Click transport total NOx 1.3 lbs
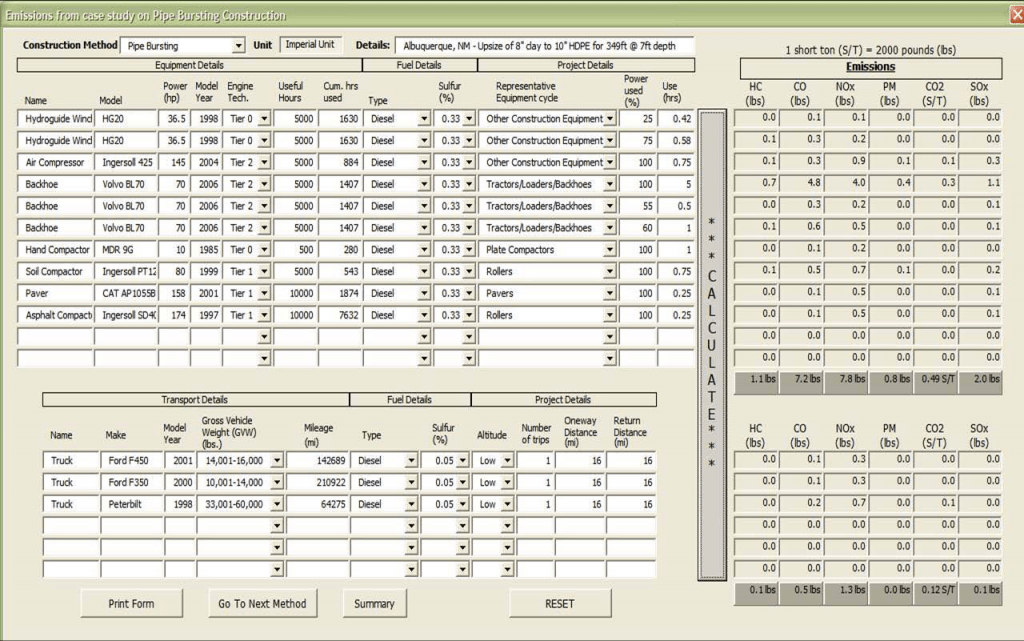The width and height of the screenshot is (1024, 641). (846, 594)
